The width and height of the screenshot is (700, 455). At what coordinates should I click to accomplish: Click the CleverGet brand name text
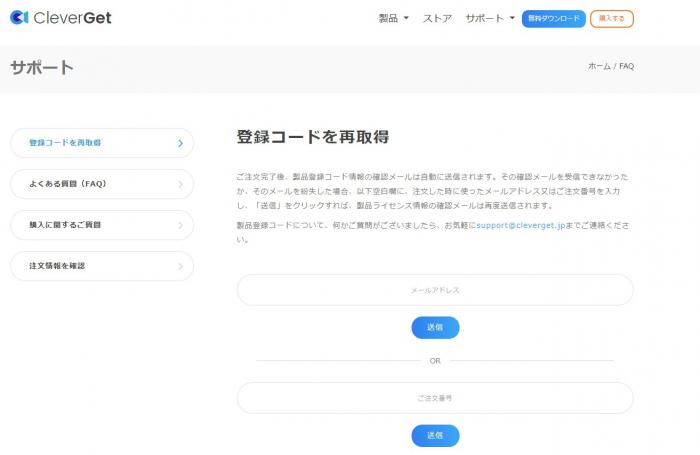[x=72, y=18]
